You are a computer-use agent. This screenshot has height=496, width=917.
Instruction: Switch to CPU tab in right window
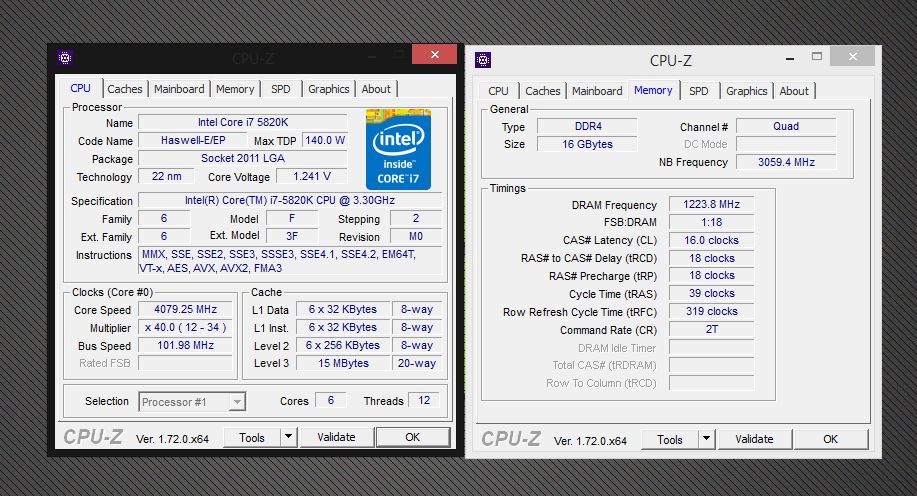pyautogui.click(x=498, y=91)
